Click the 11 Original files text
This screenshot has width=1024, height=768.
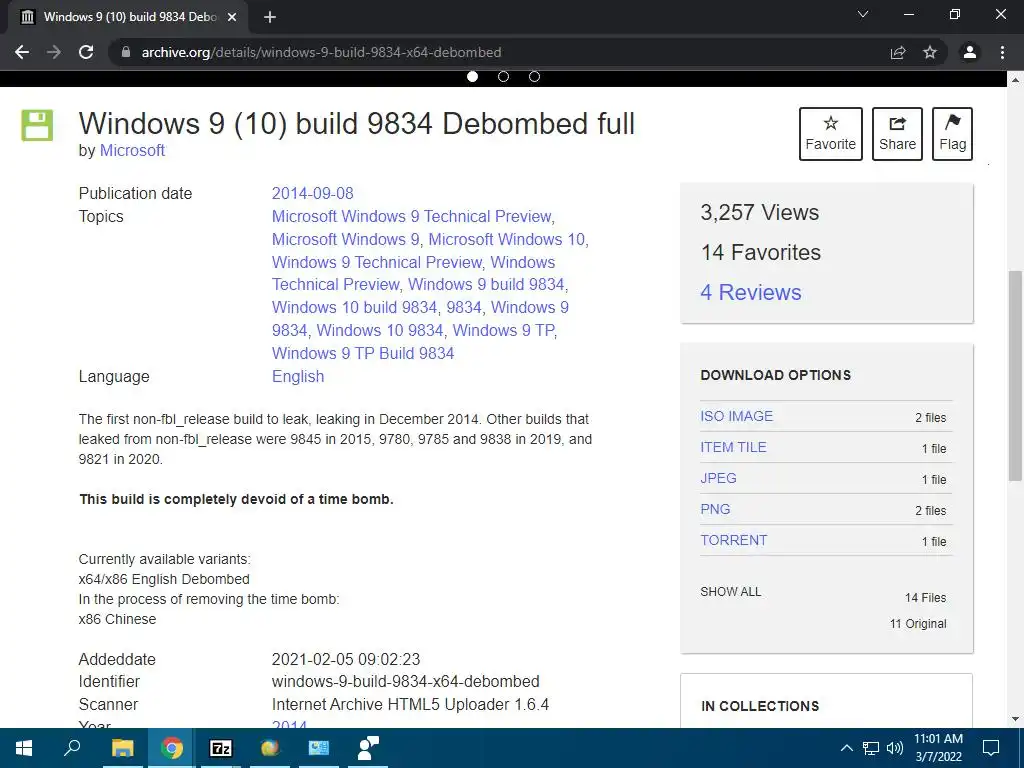point(918,624)
